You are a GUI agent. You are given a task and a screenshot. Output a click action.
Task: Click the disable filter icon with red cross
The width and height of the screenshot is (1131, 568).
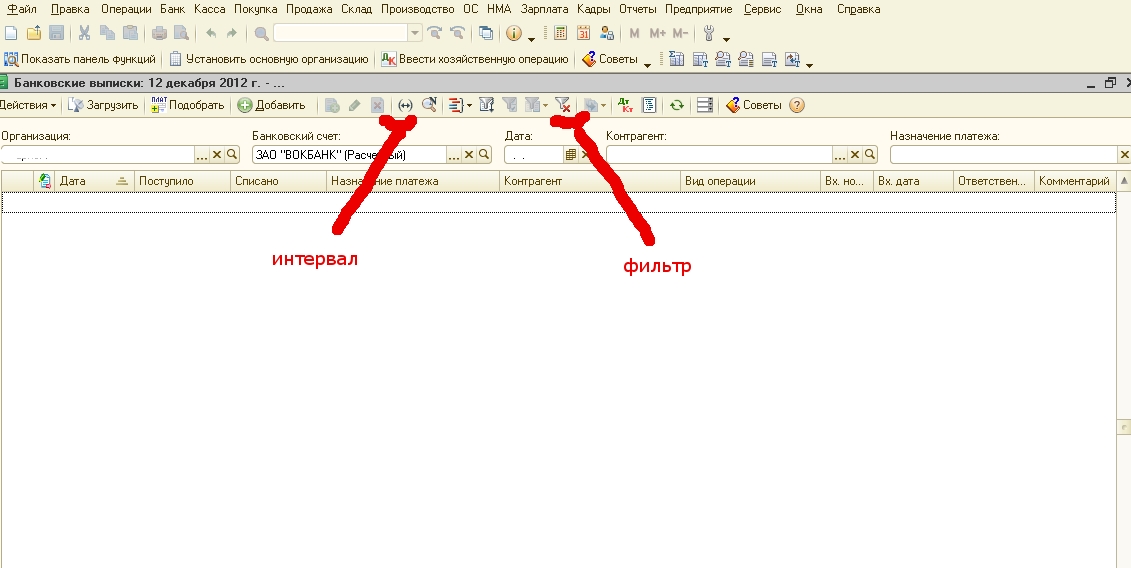[x=563, y=105]
